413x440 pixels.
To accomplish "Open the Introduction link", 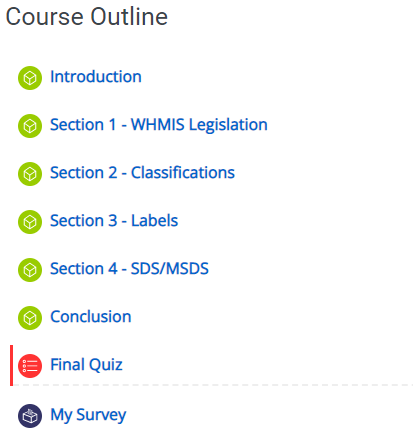I will (x=96, y=77).
